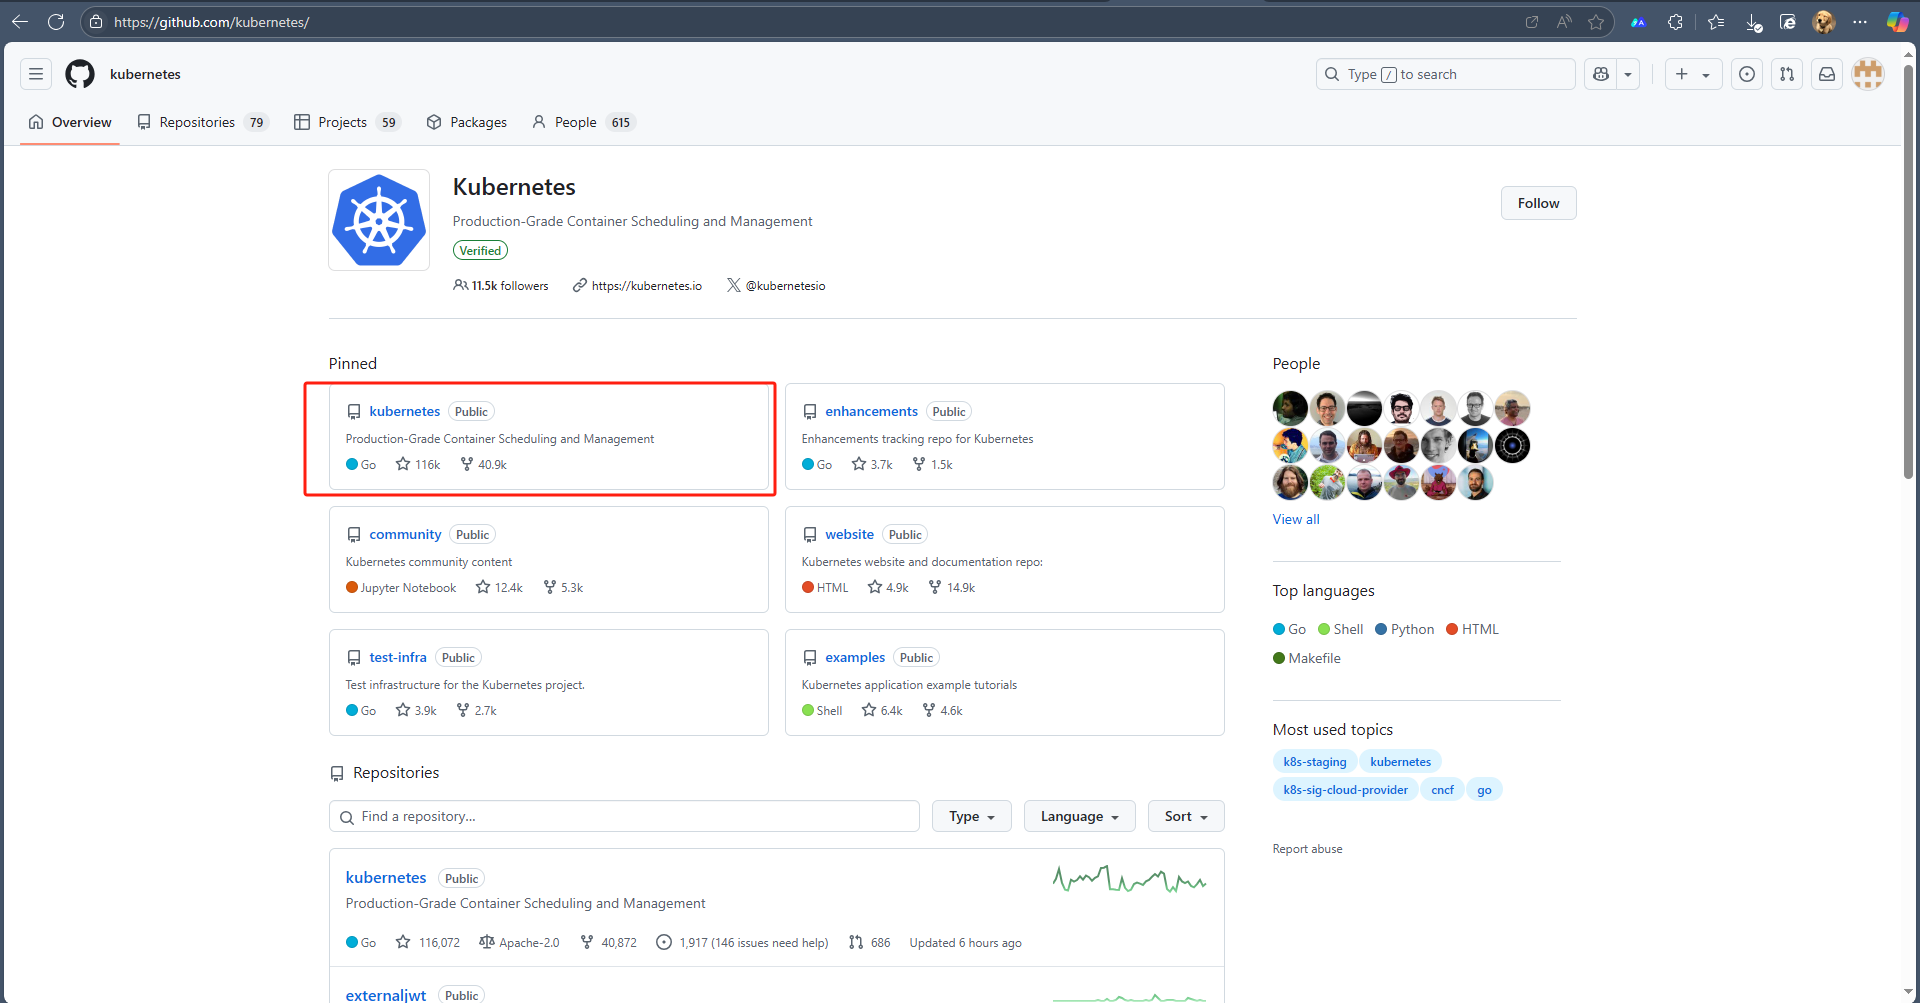
Task: Open the @kubernetesio X profile link
Action: [785, 286]
